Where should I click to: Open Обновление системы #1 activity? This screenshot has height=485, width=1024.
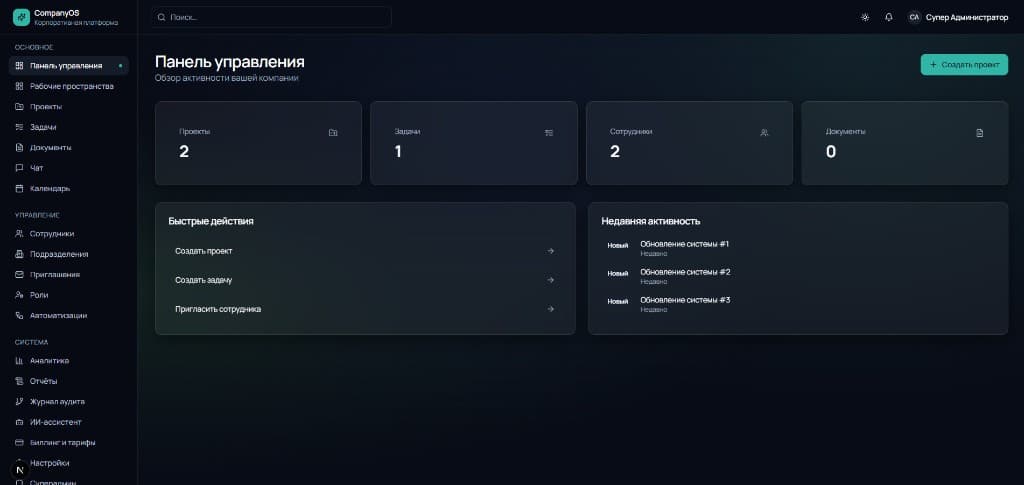[x=684, y=244]
